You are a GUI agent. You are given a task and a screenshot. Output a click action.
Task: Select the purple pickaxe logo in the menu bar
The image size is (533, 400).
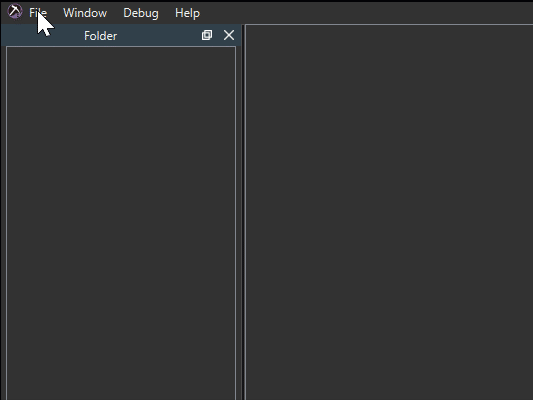tap(15, 12)
